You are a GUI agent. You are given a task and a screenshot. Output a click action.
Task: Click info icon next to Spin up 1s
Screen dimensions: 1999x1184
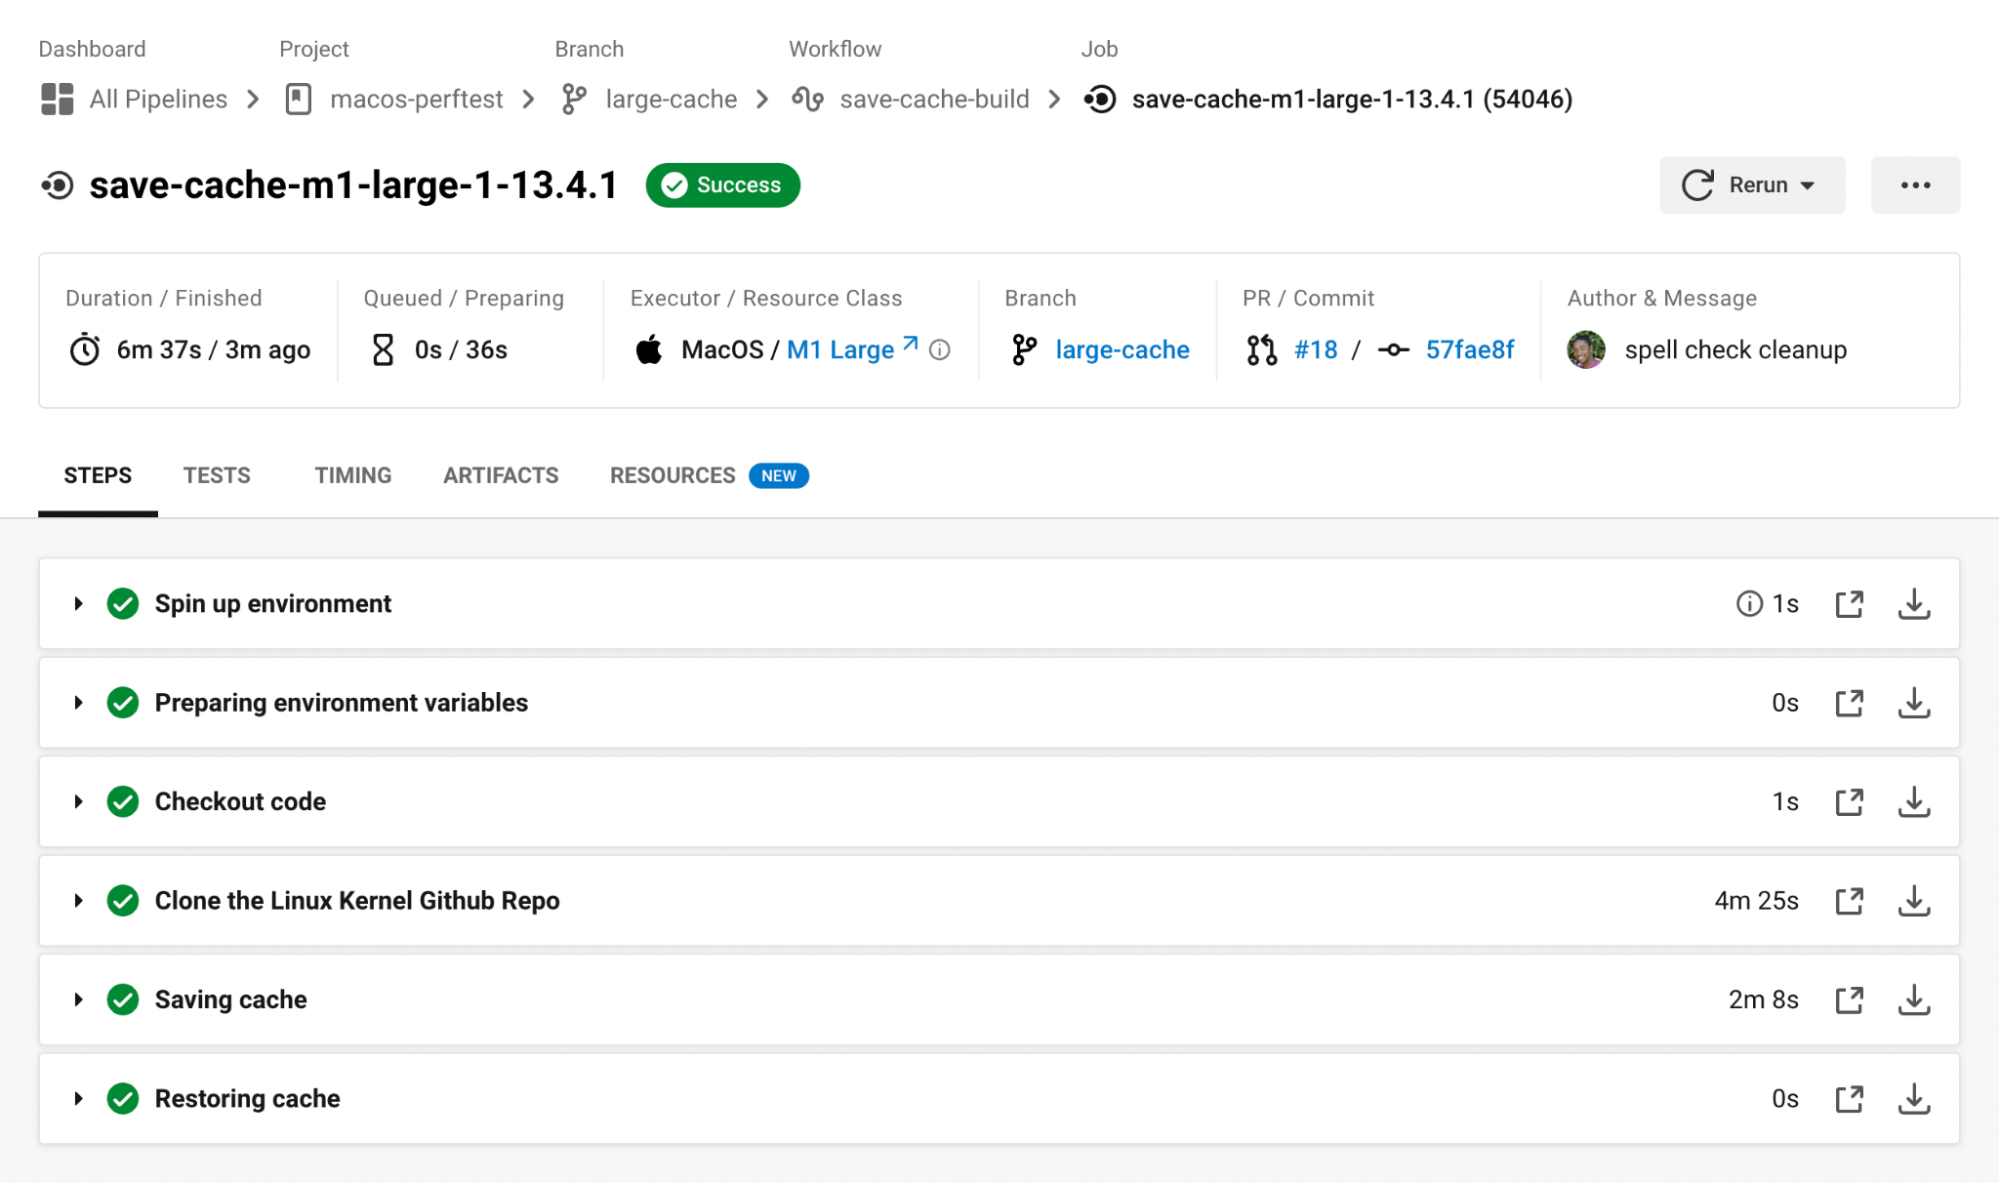(1748, 603)
